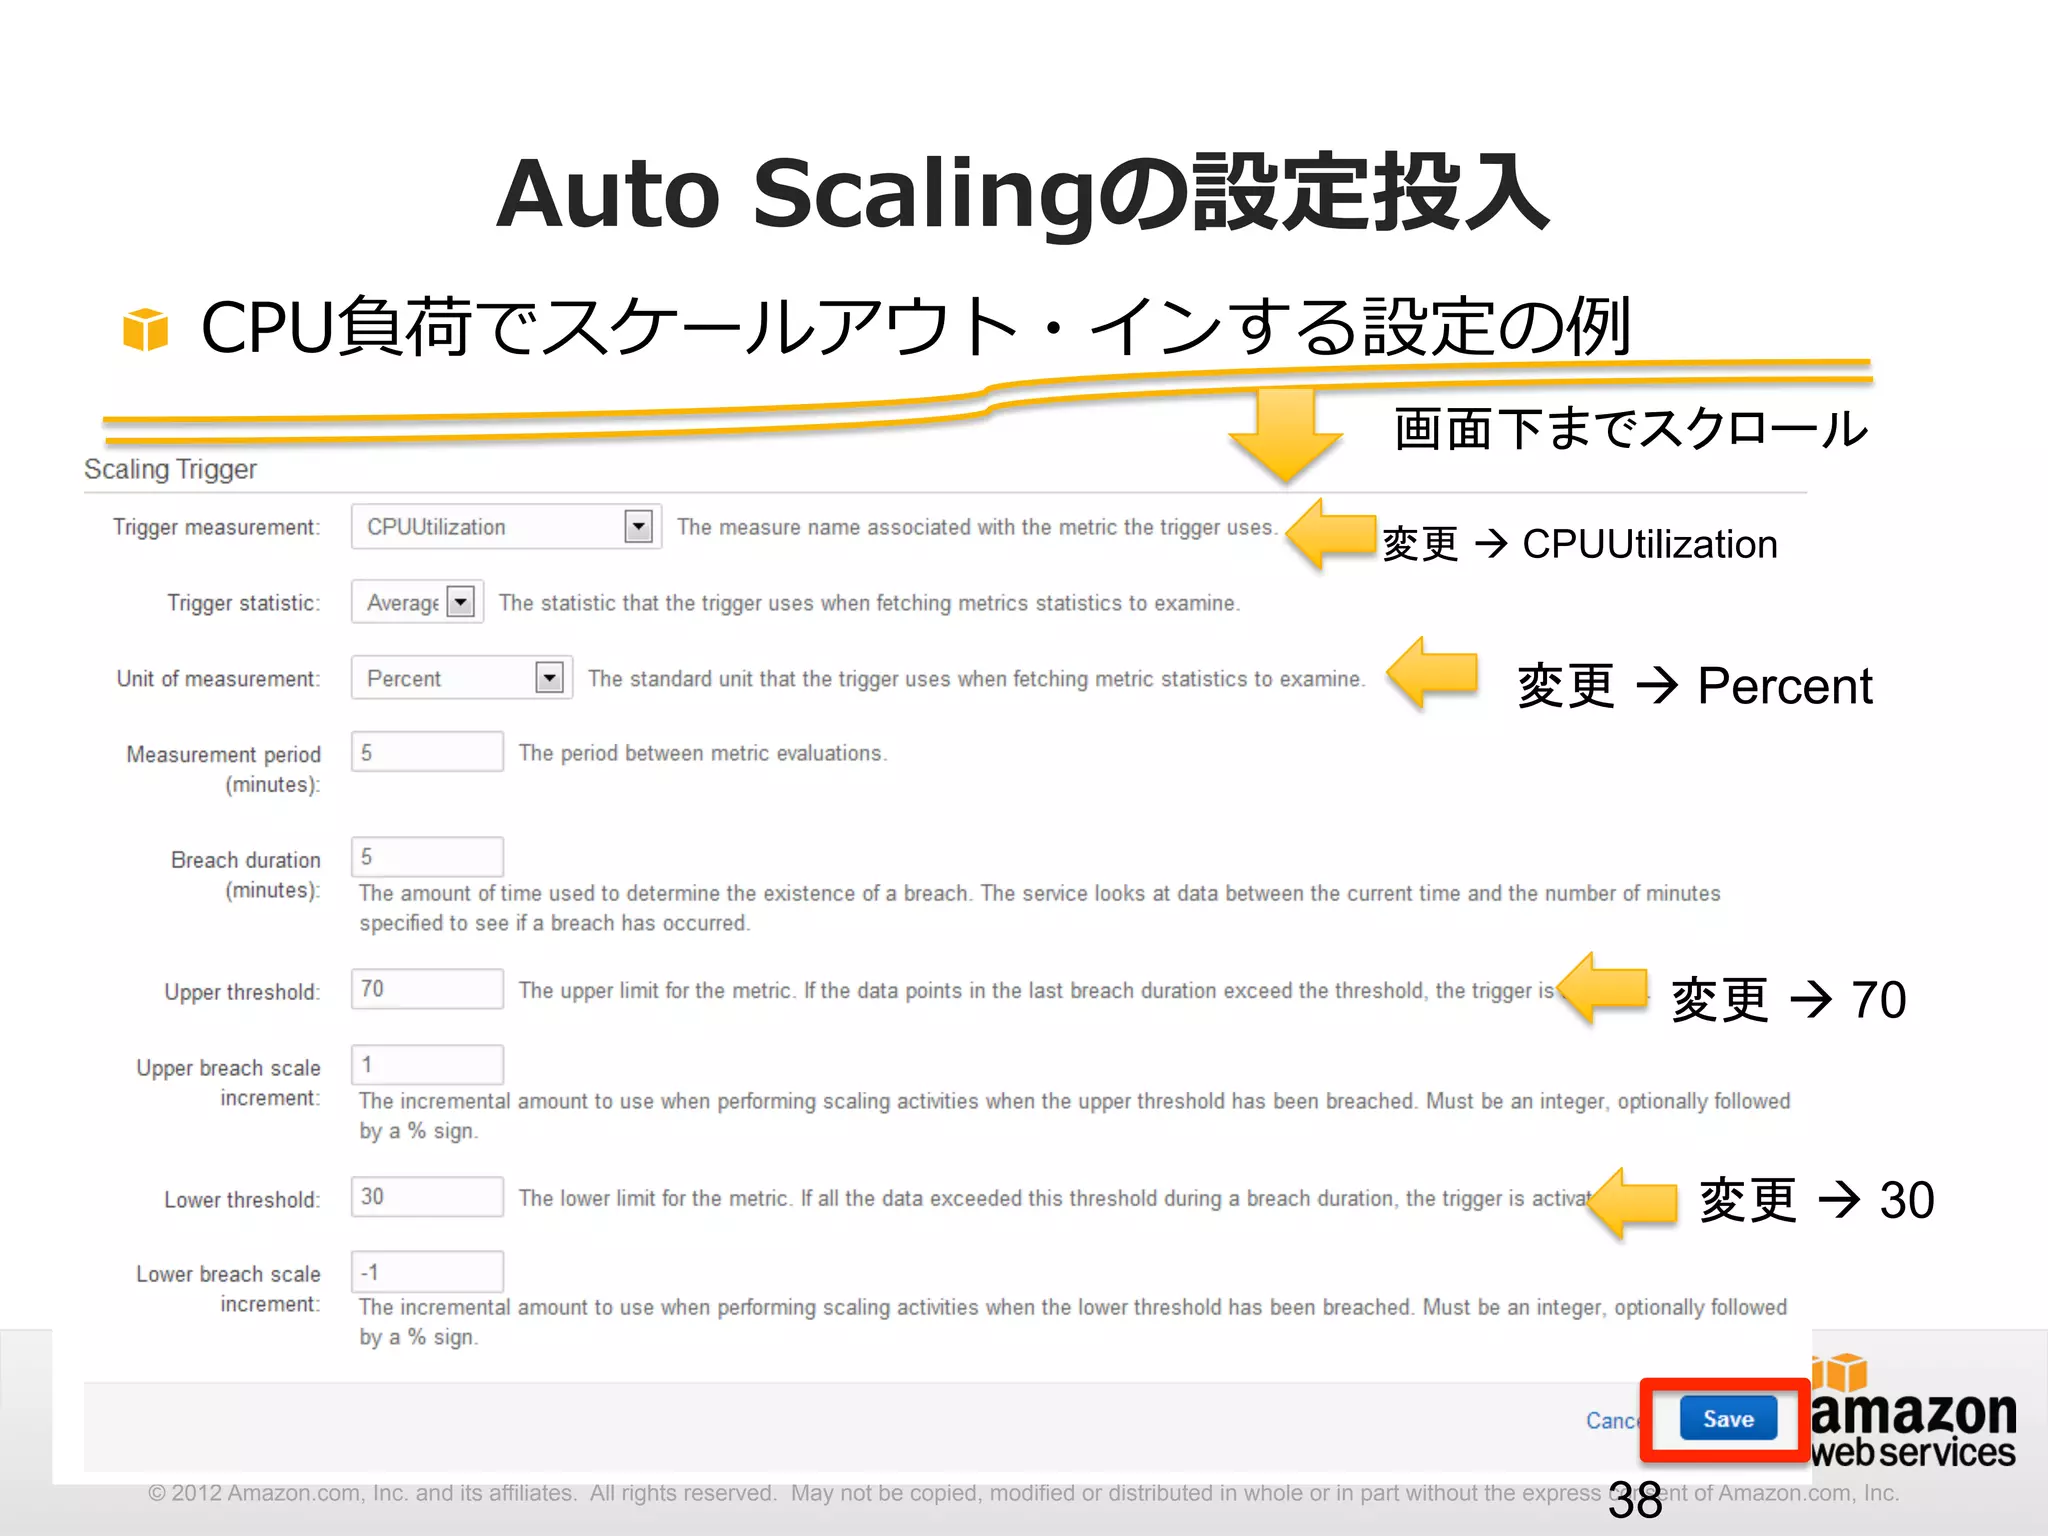Click the Lower threshold label
Screen dimensions: 2048x1536
click(x=242, y=1200)
